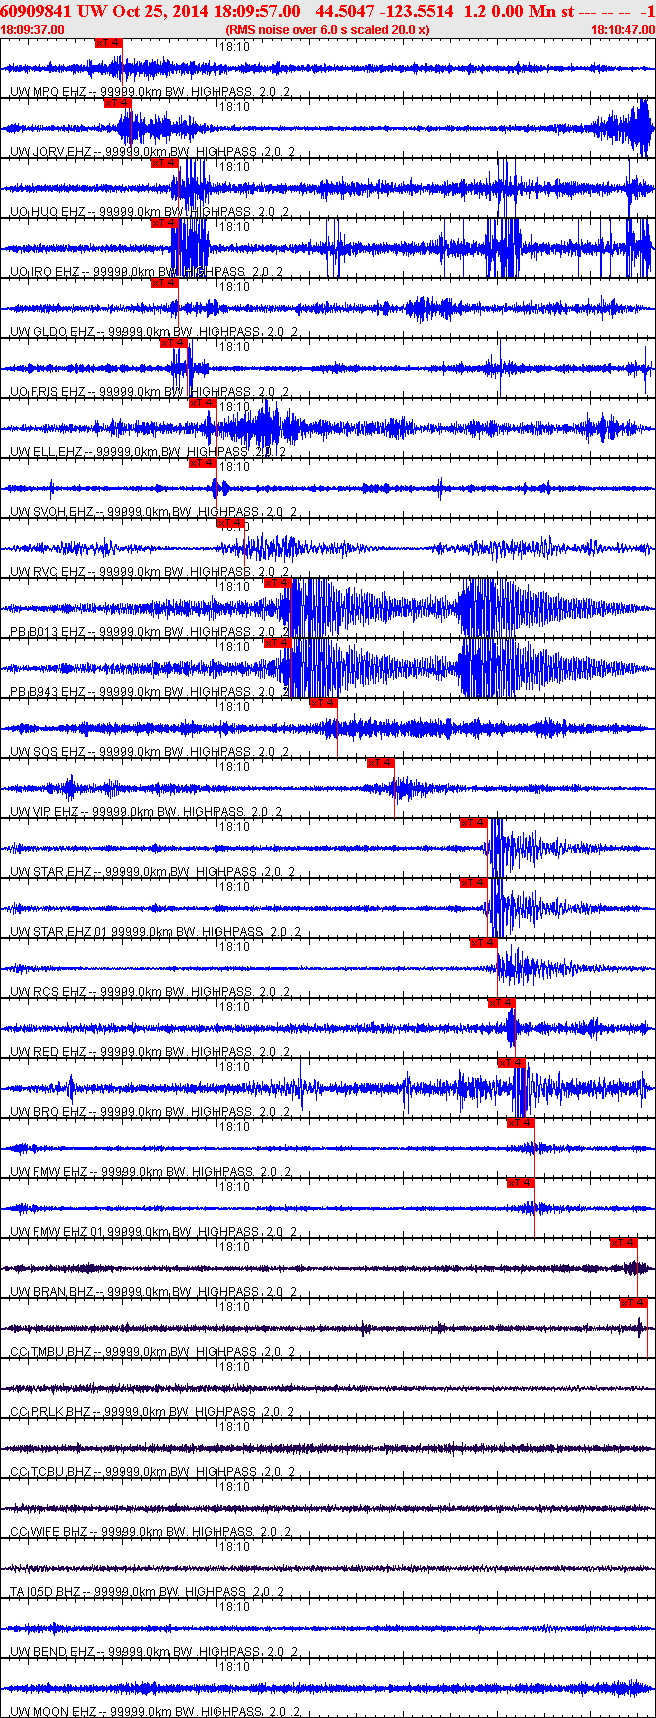The width and height of the screenshot is (656, 1718).
Task: Click the CC TMBU BHZ station label
Action: (51, 1352)
